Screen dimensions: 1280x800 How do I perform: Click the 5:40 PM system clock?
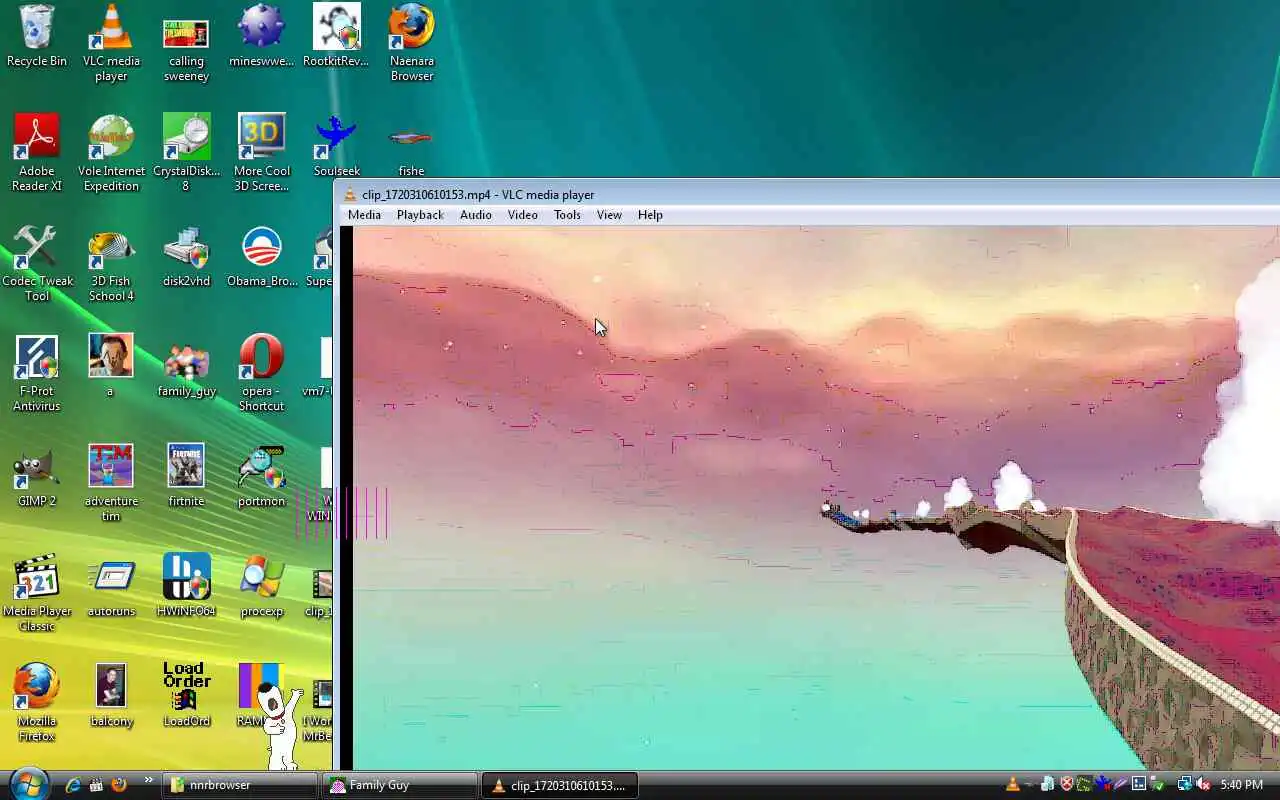1241,785
